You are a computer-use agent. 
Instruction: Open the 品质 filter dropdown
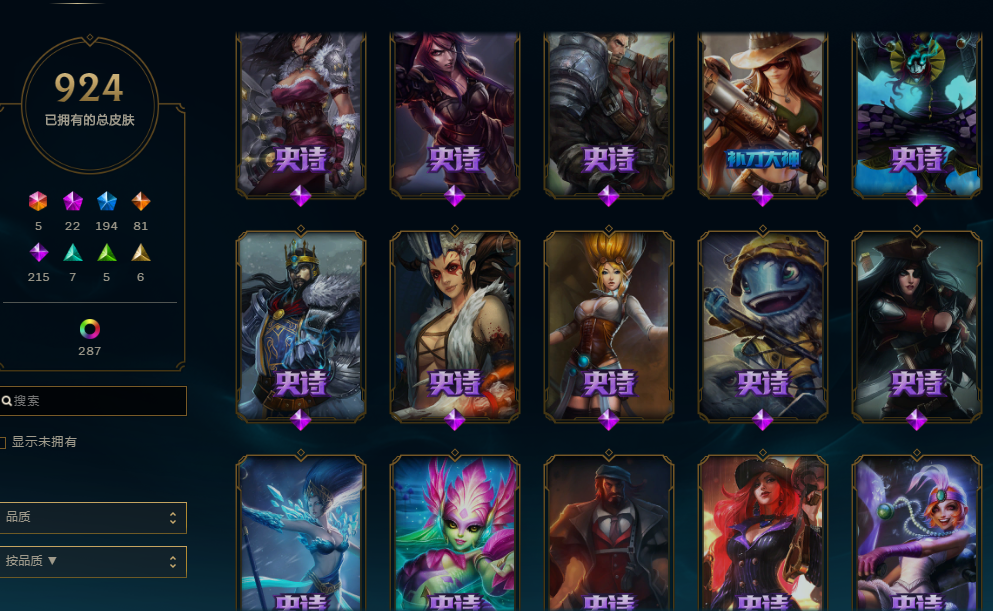(92, 518)
